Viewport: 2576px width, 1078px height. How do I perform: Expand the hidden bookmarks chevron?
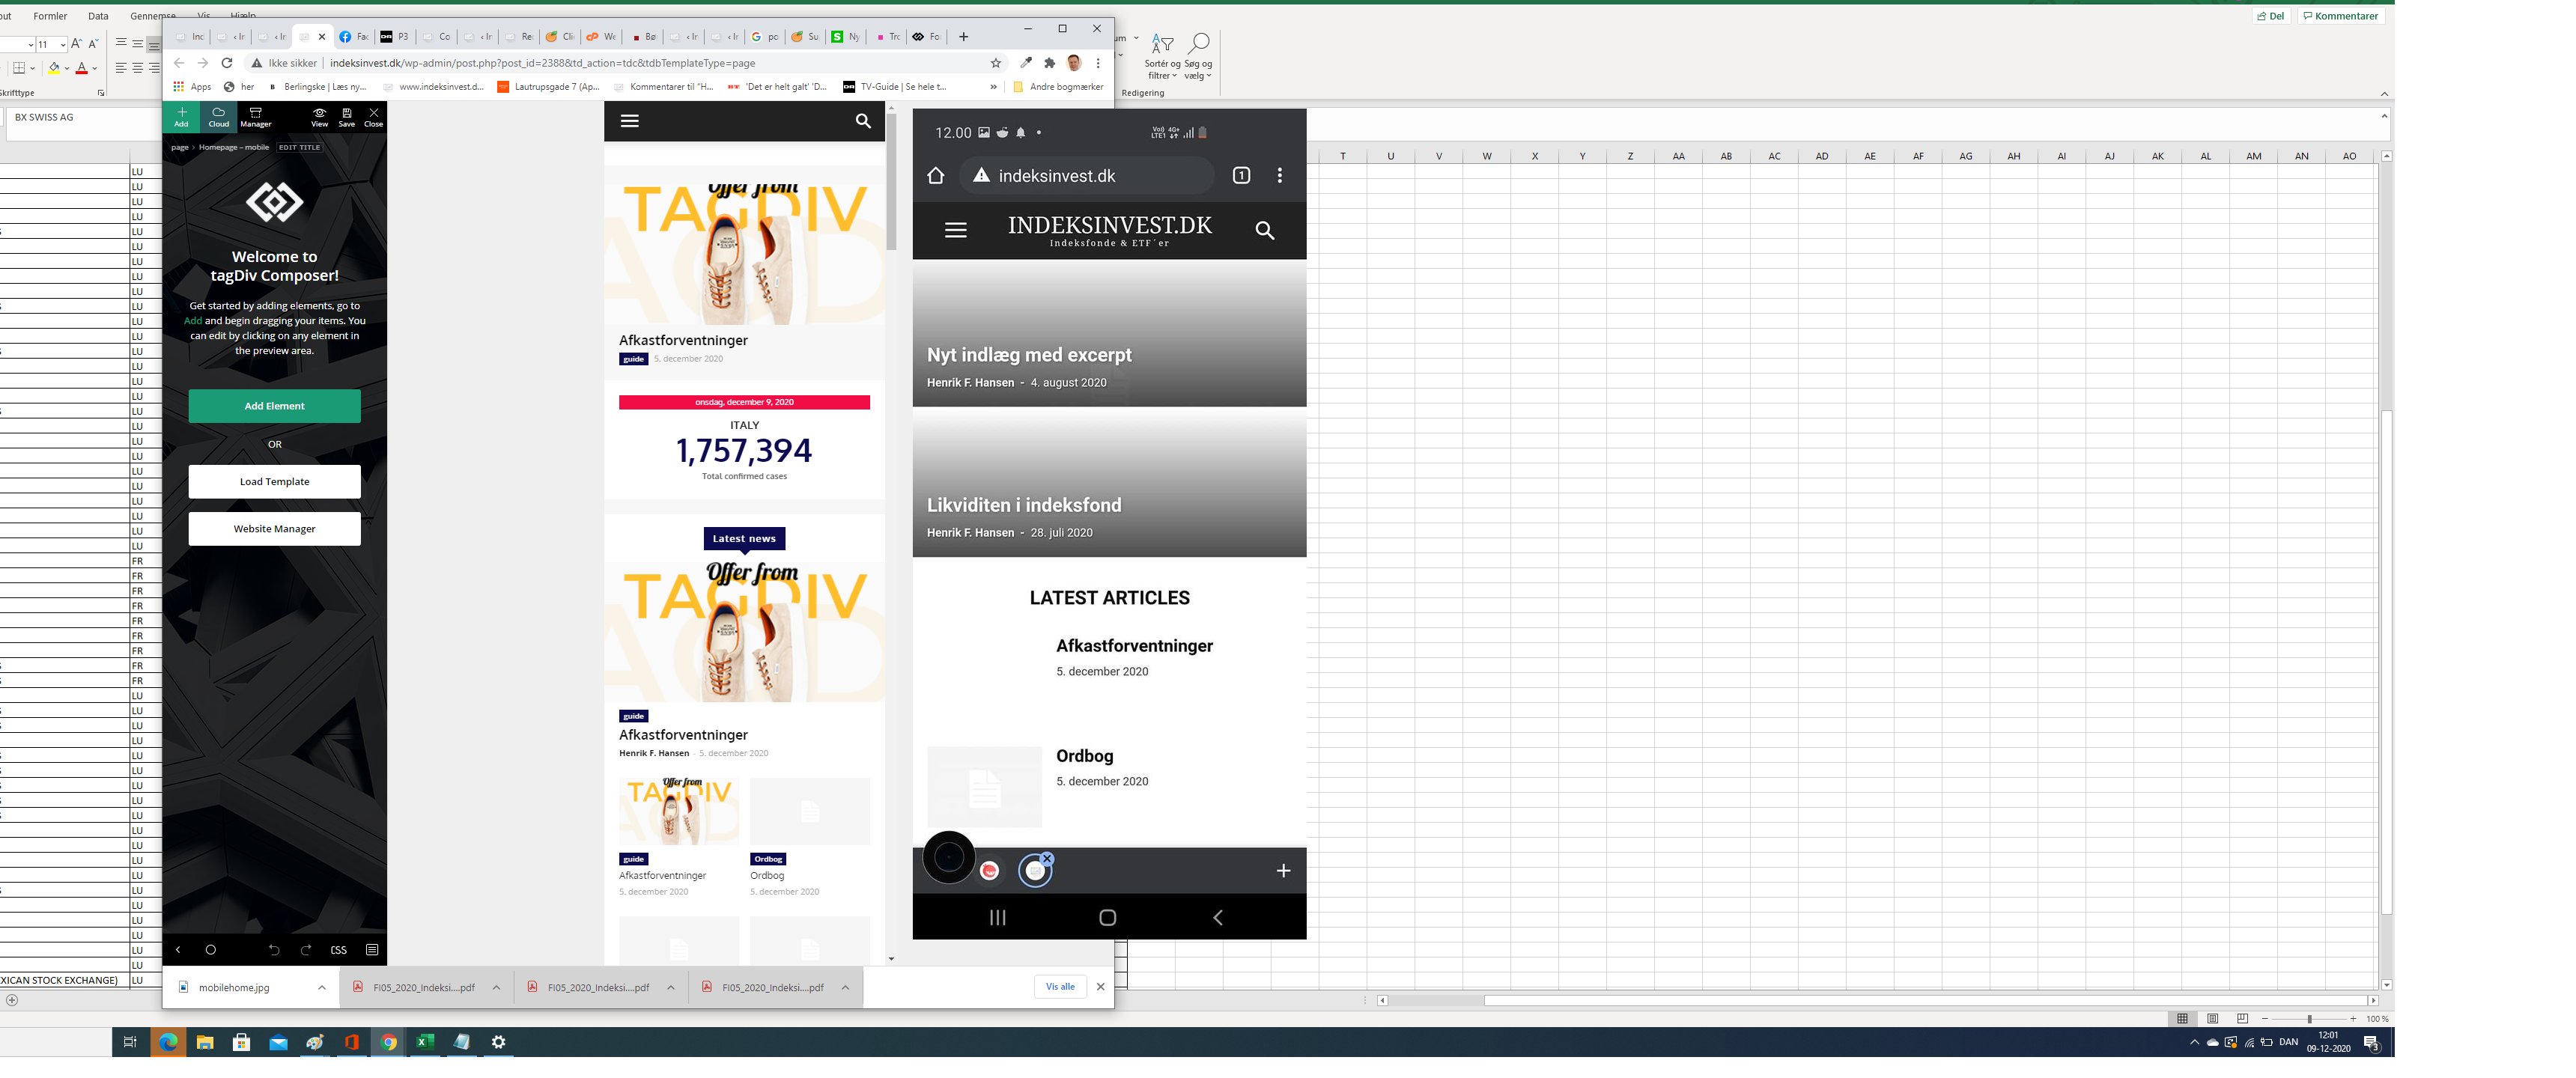click(x=993, y=87)
